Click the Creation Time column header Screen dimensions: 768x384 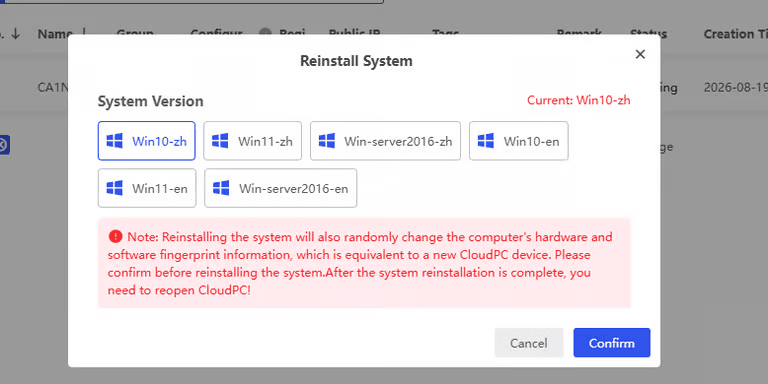(x=736, y=34)
